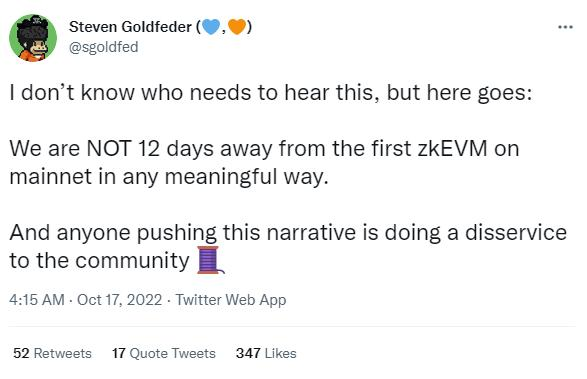Click the word community before the spool

tap(133, 261)
